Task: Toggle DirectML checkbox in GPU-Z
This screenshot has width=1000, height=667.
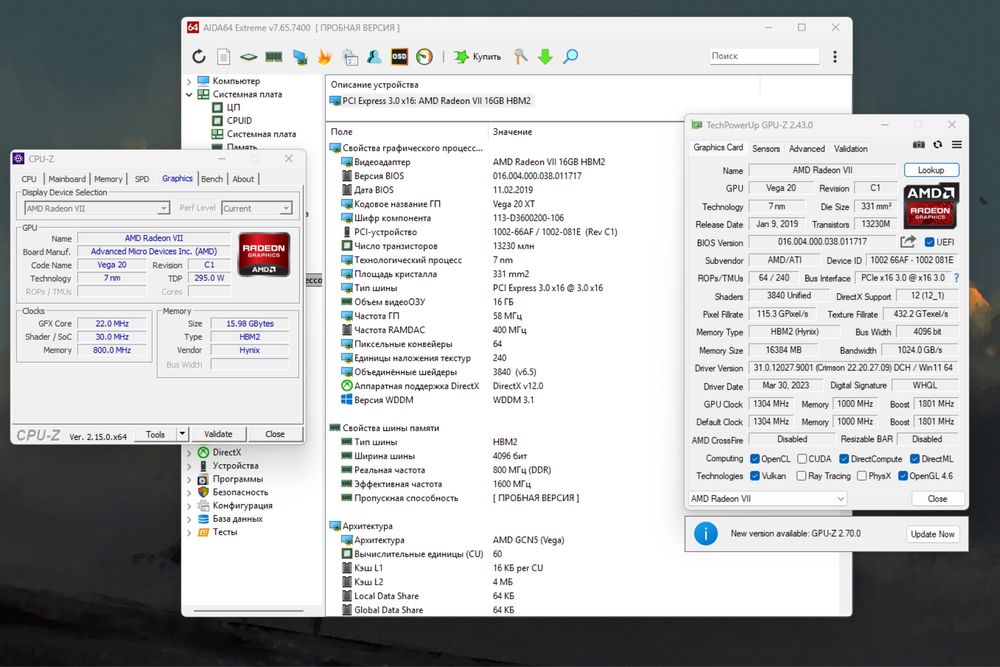Action: coord(914,459)
